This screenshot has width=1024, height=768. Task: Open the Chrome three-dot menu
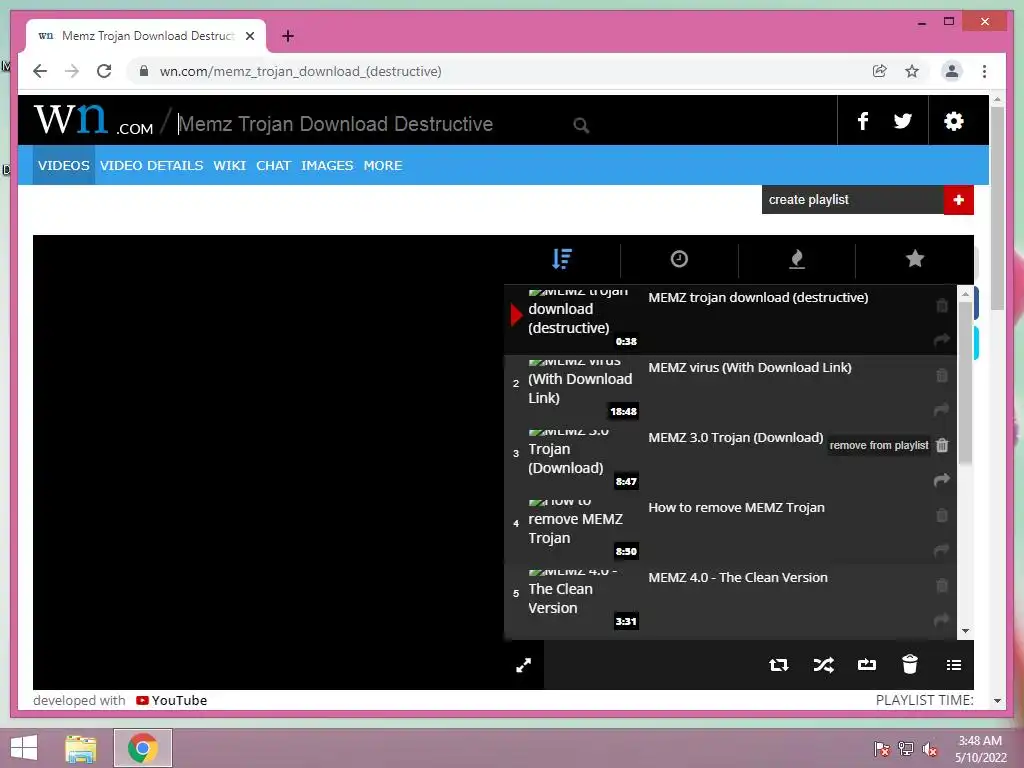[984, 71]
